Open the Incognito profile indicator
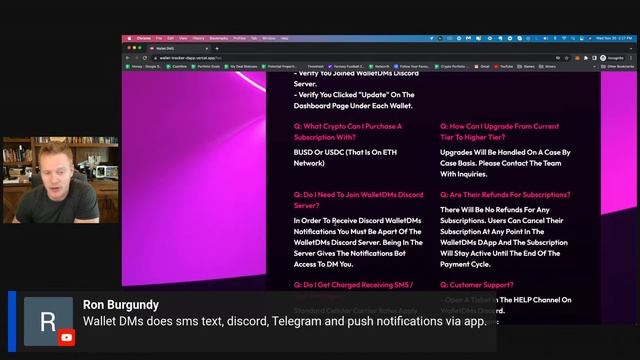The image size is (640, 360). pos(612,58)
